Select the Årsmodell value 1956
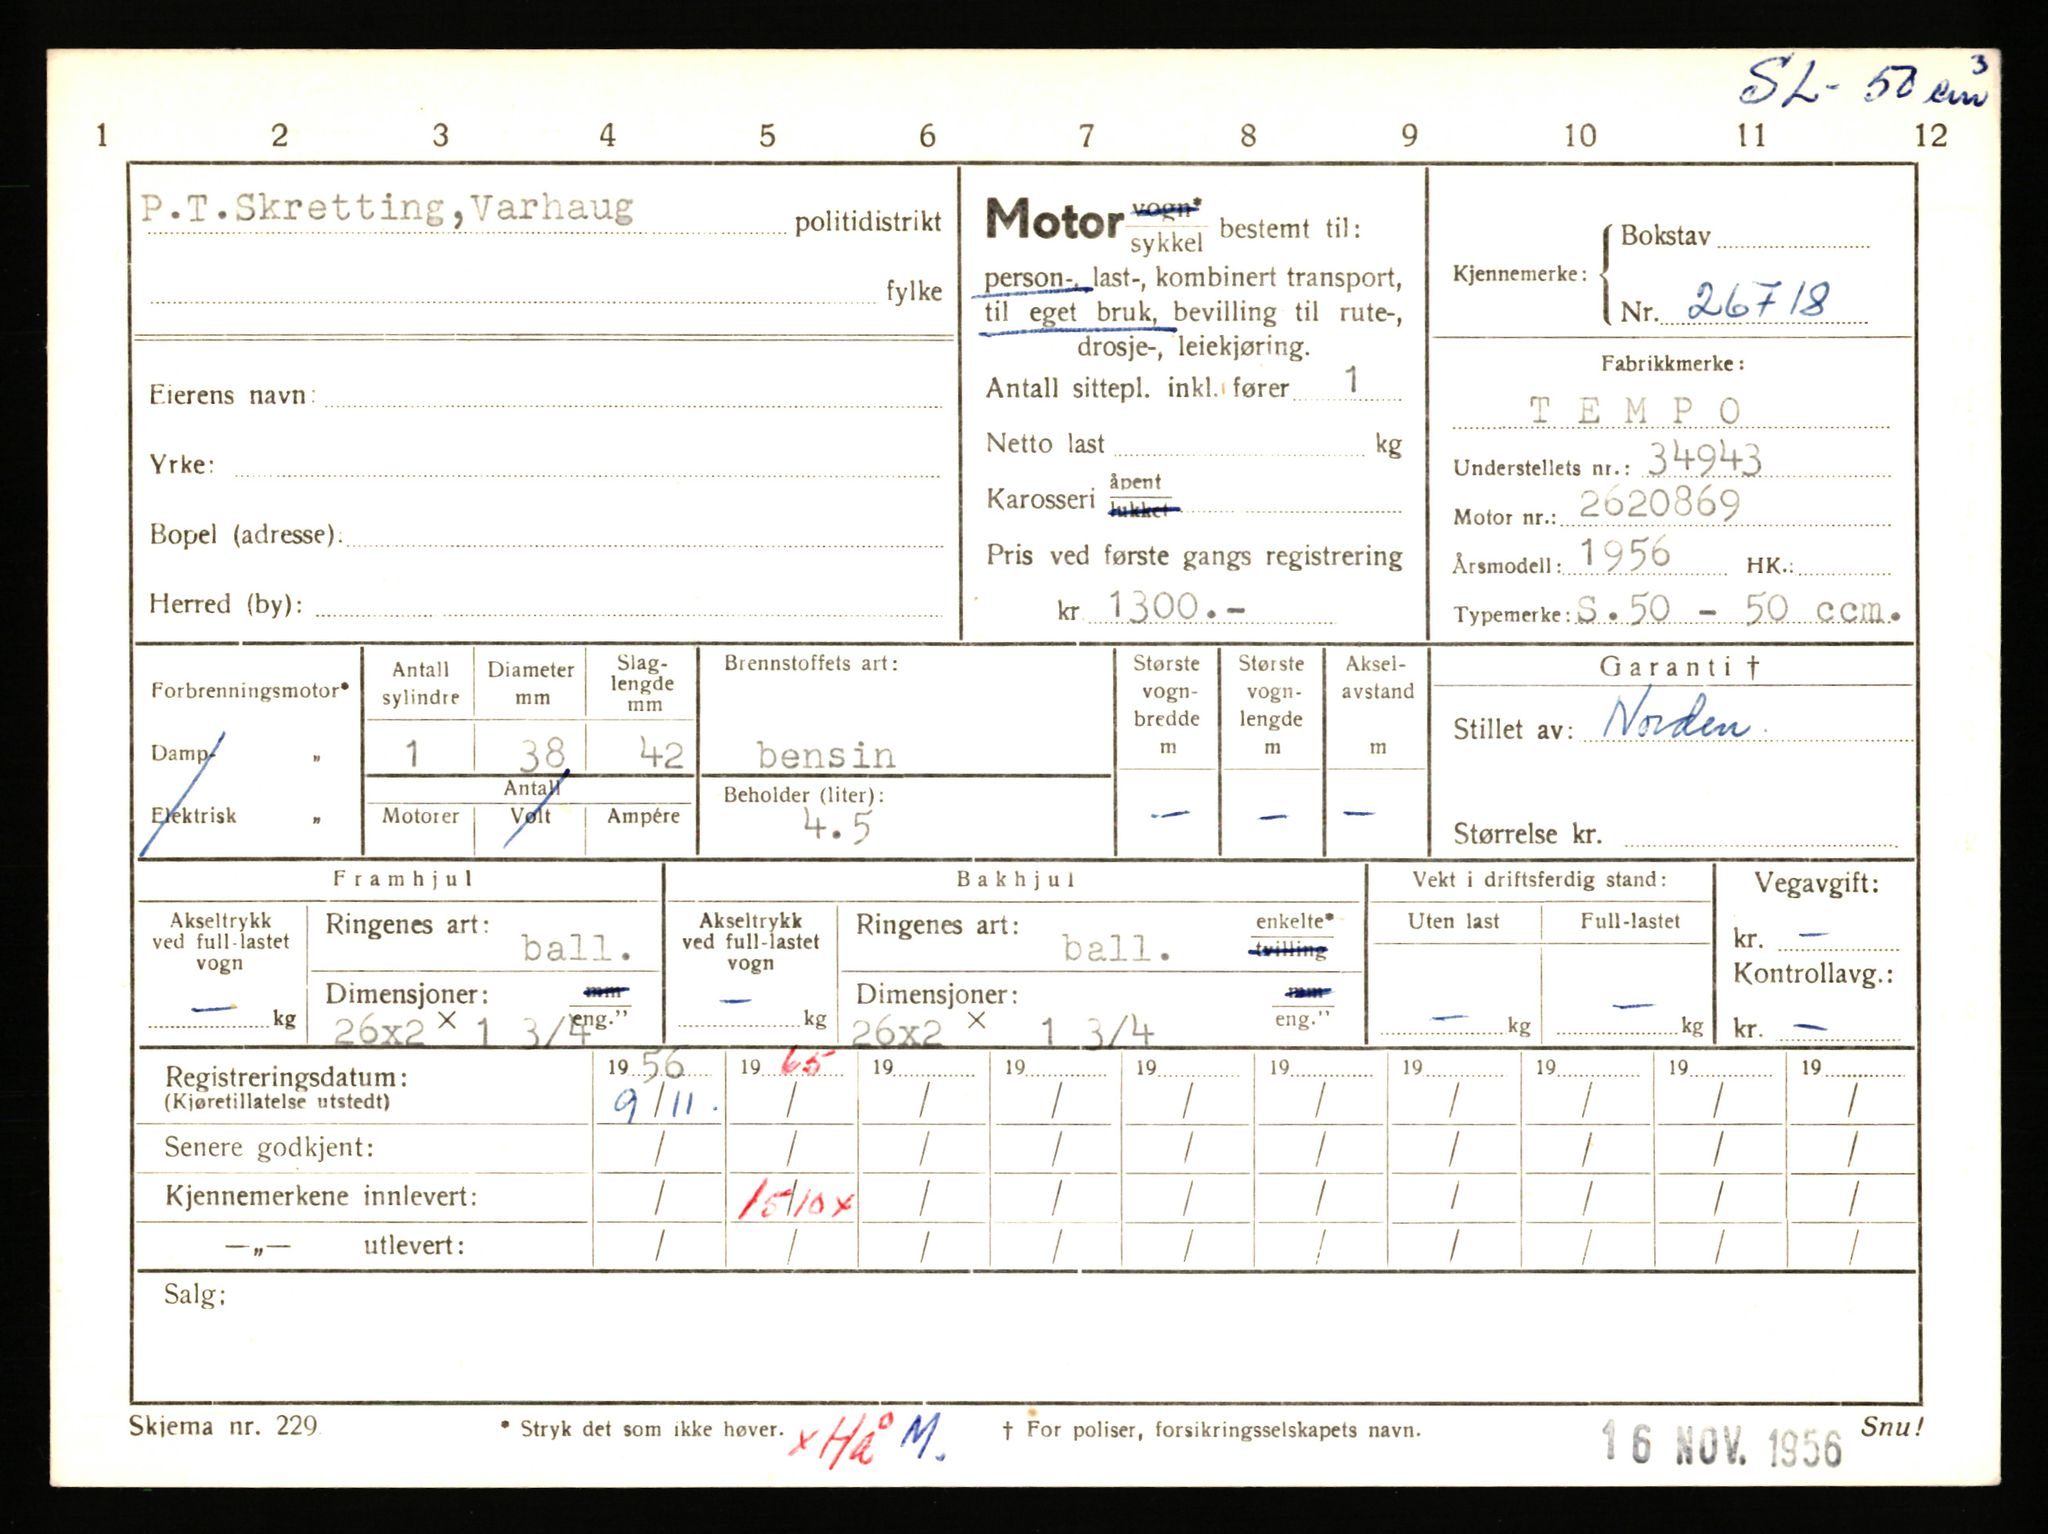Viewport: 2048px width, 1534px height. point(1625,553)
